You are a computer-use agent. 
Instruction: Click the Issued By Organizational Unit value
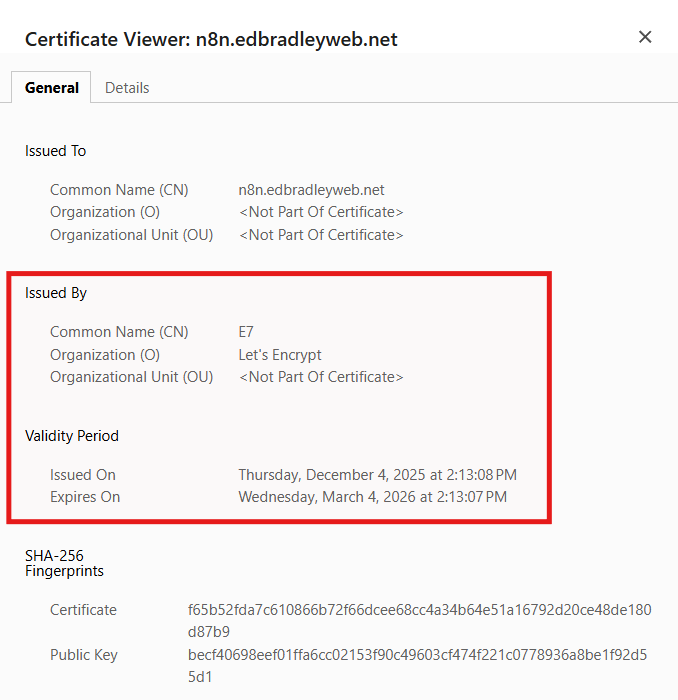point(321,377)
